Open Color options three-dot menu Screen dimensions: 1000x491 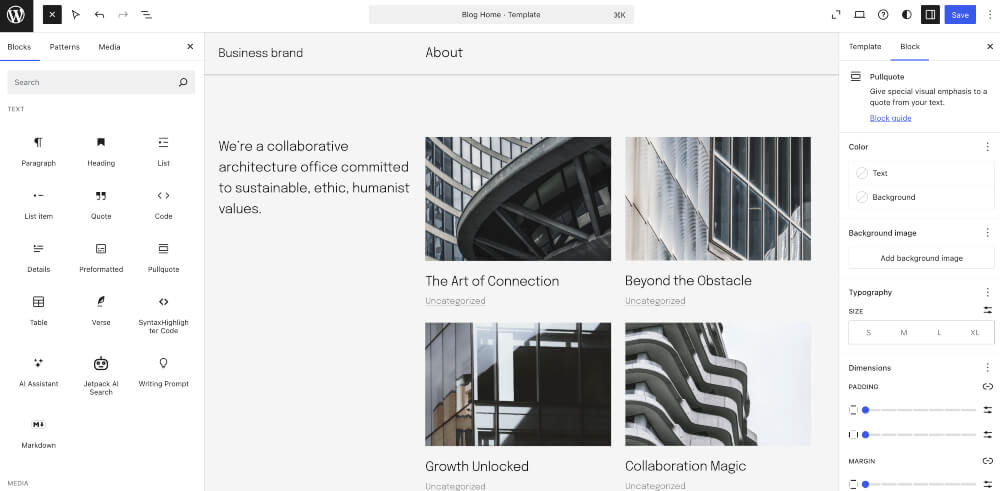click(x=987, y=147)
